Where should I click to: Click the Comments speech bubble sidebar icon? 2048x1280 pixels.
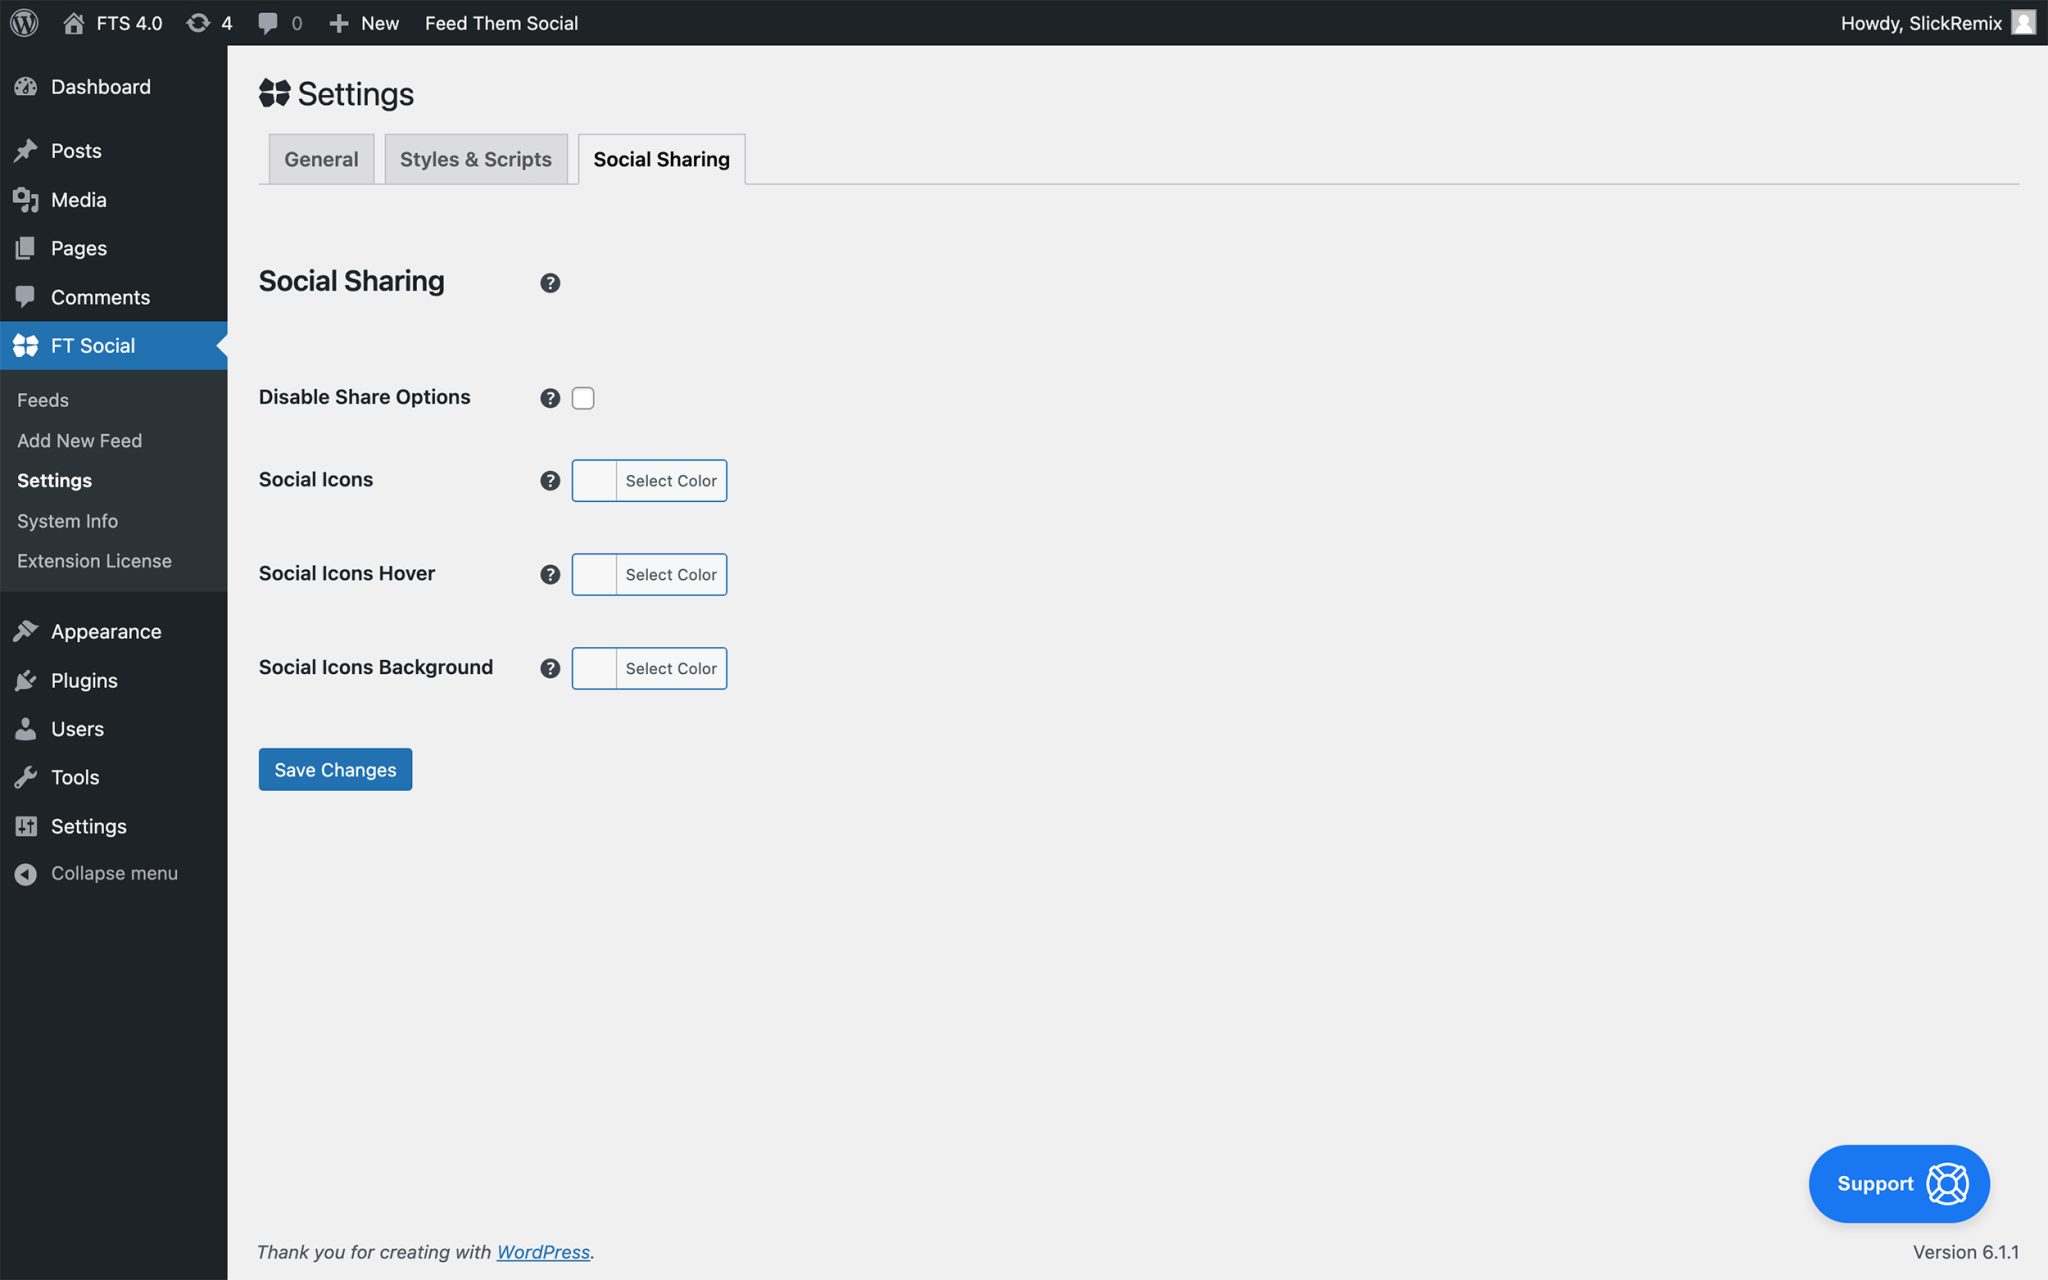pos(26,297)
